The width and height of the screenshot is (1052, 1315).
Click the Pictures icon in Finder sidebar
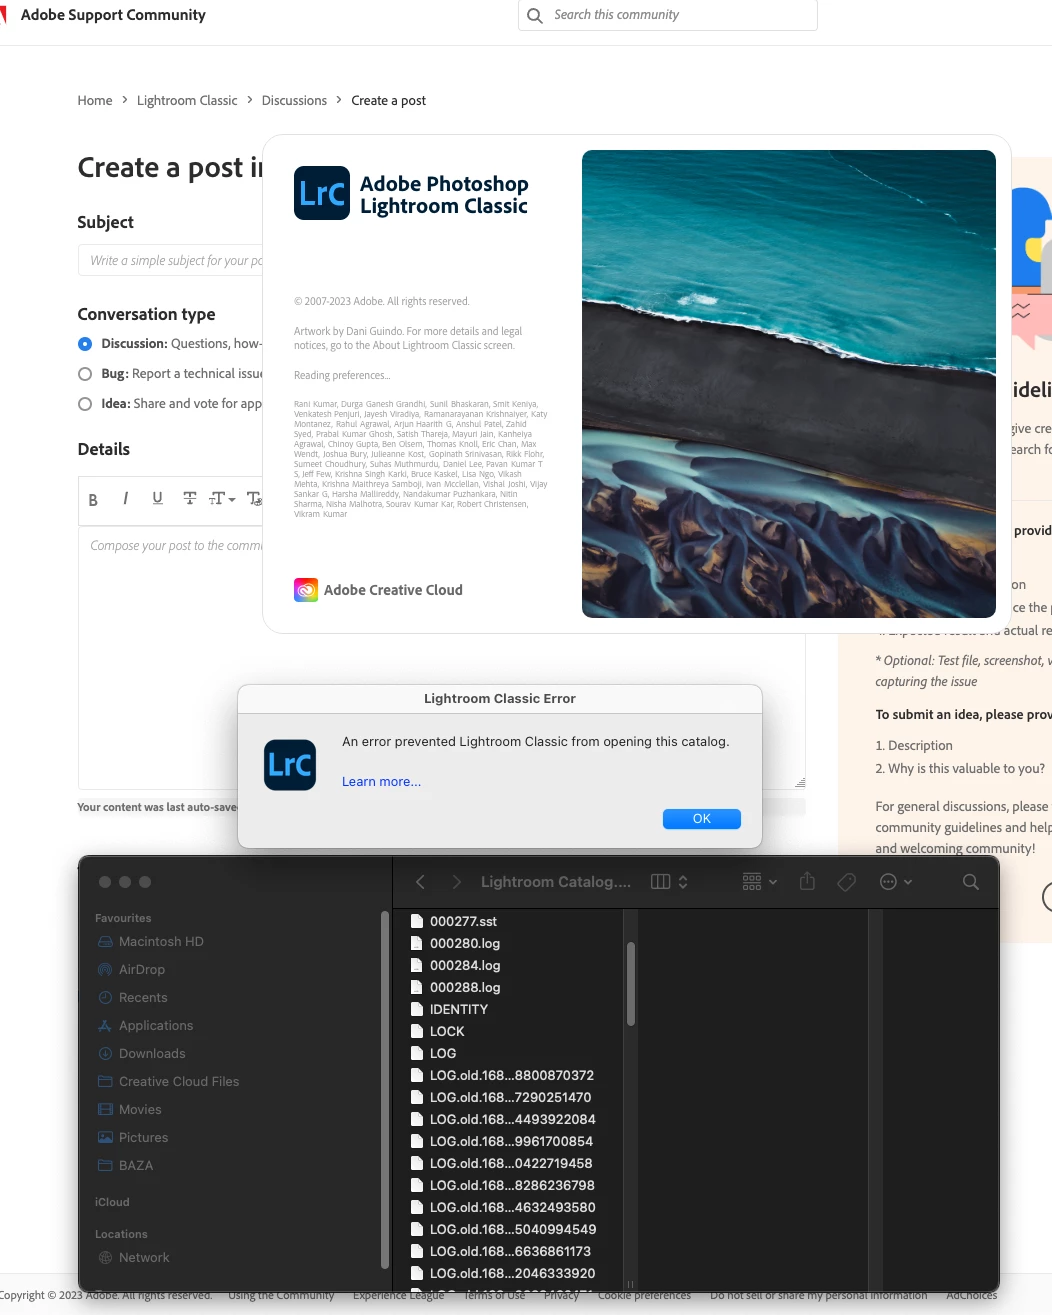105,1138
